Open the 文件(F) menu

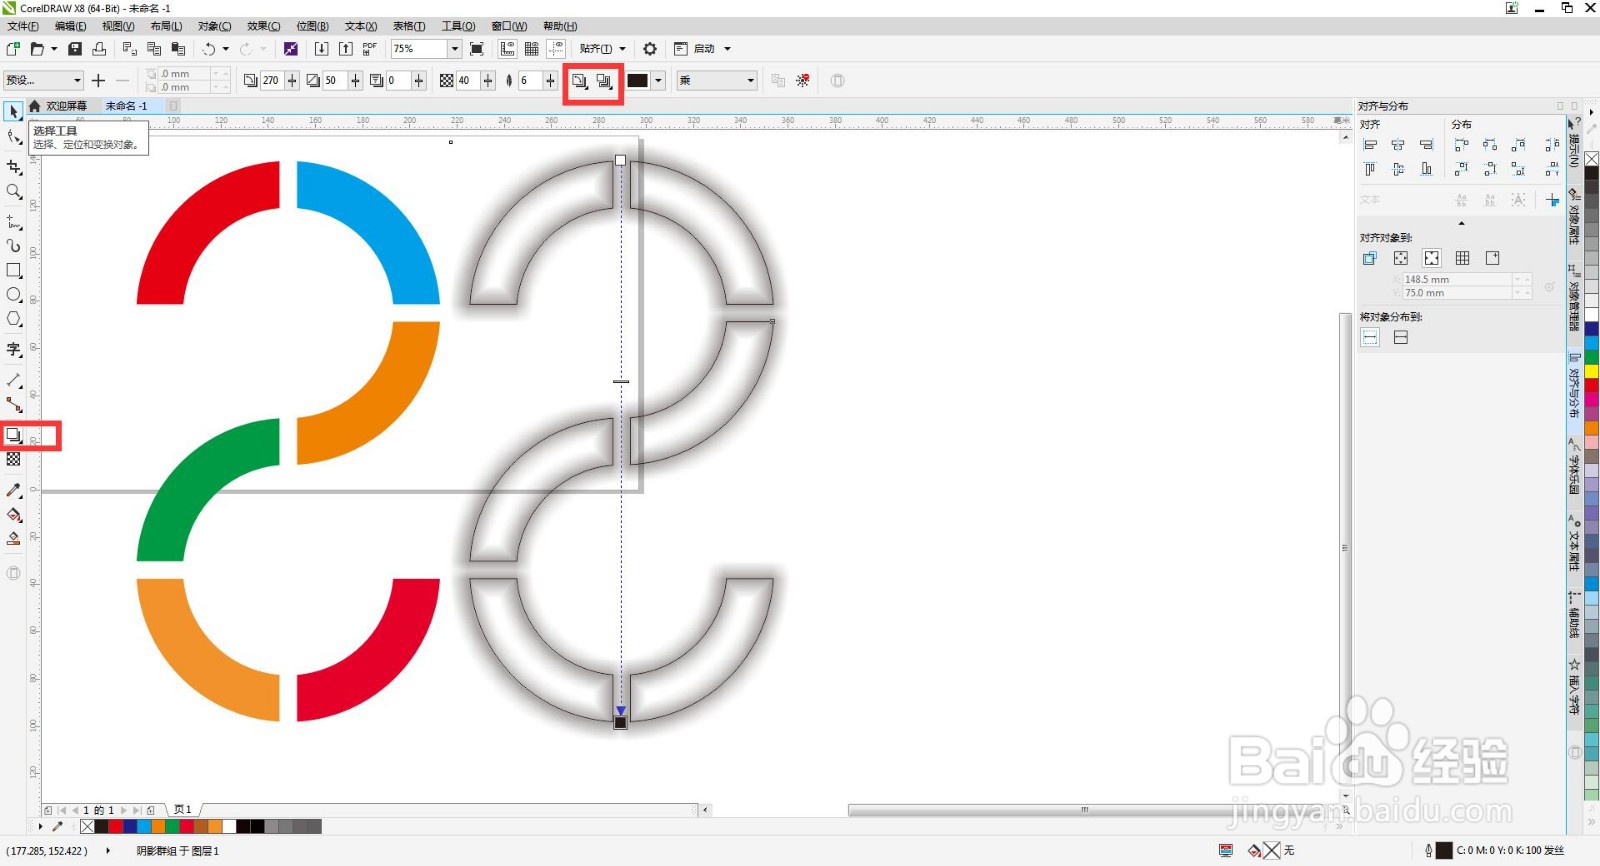point(23,26)
